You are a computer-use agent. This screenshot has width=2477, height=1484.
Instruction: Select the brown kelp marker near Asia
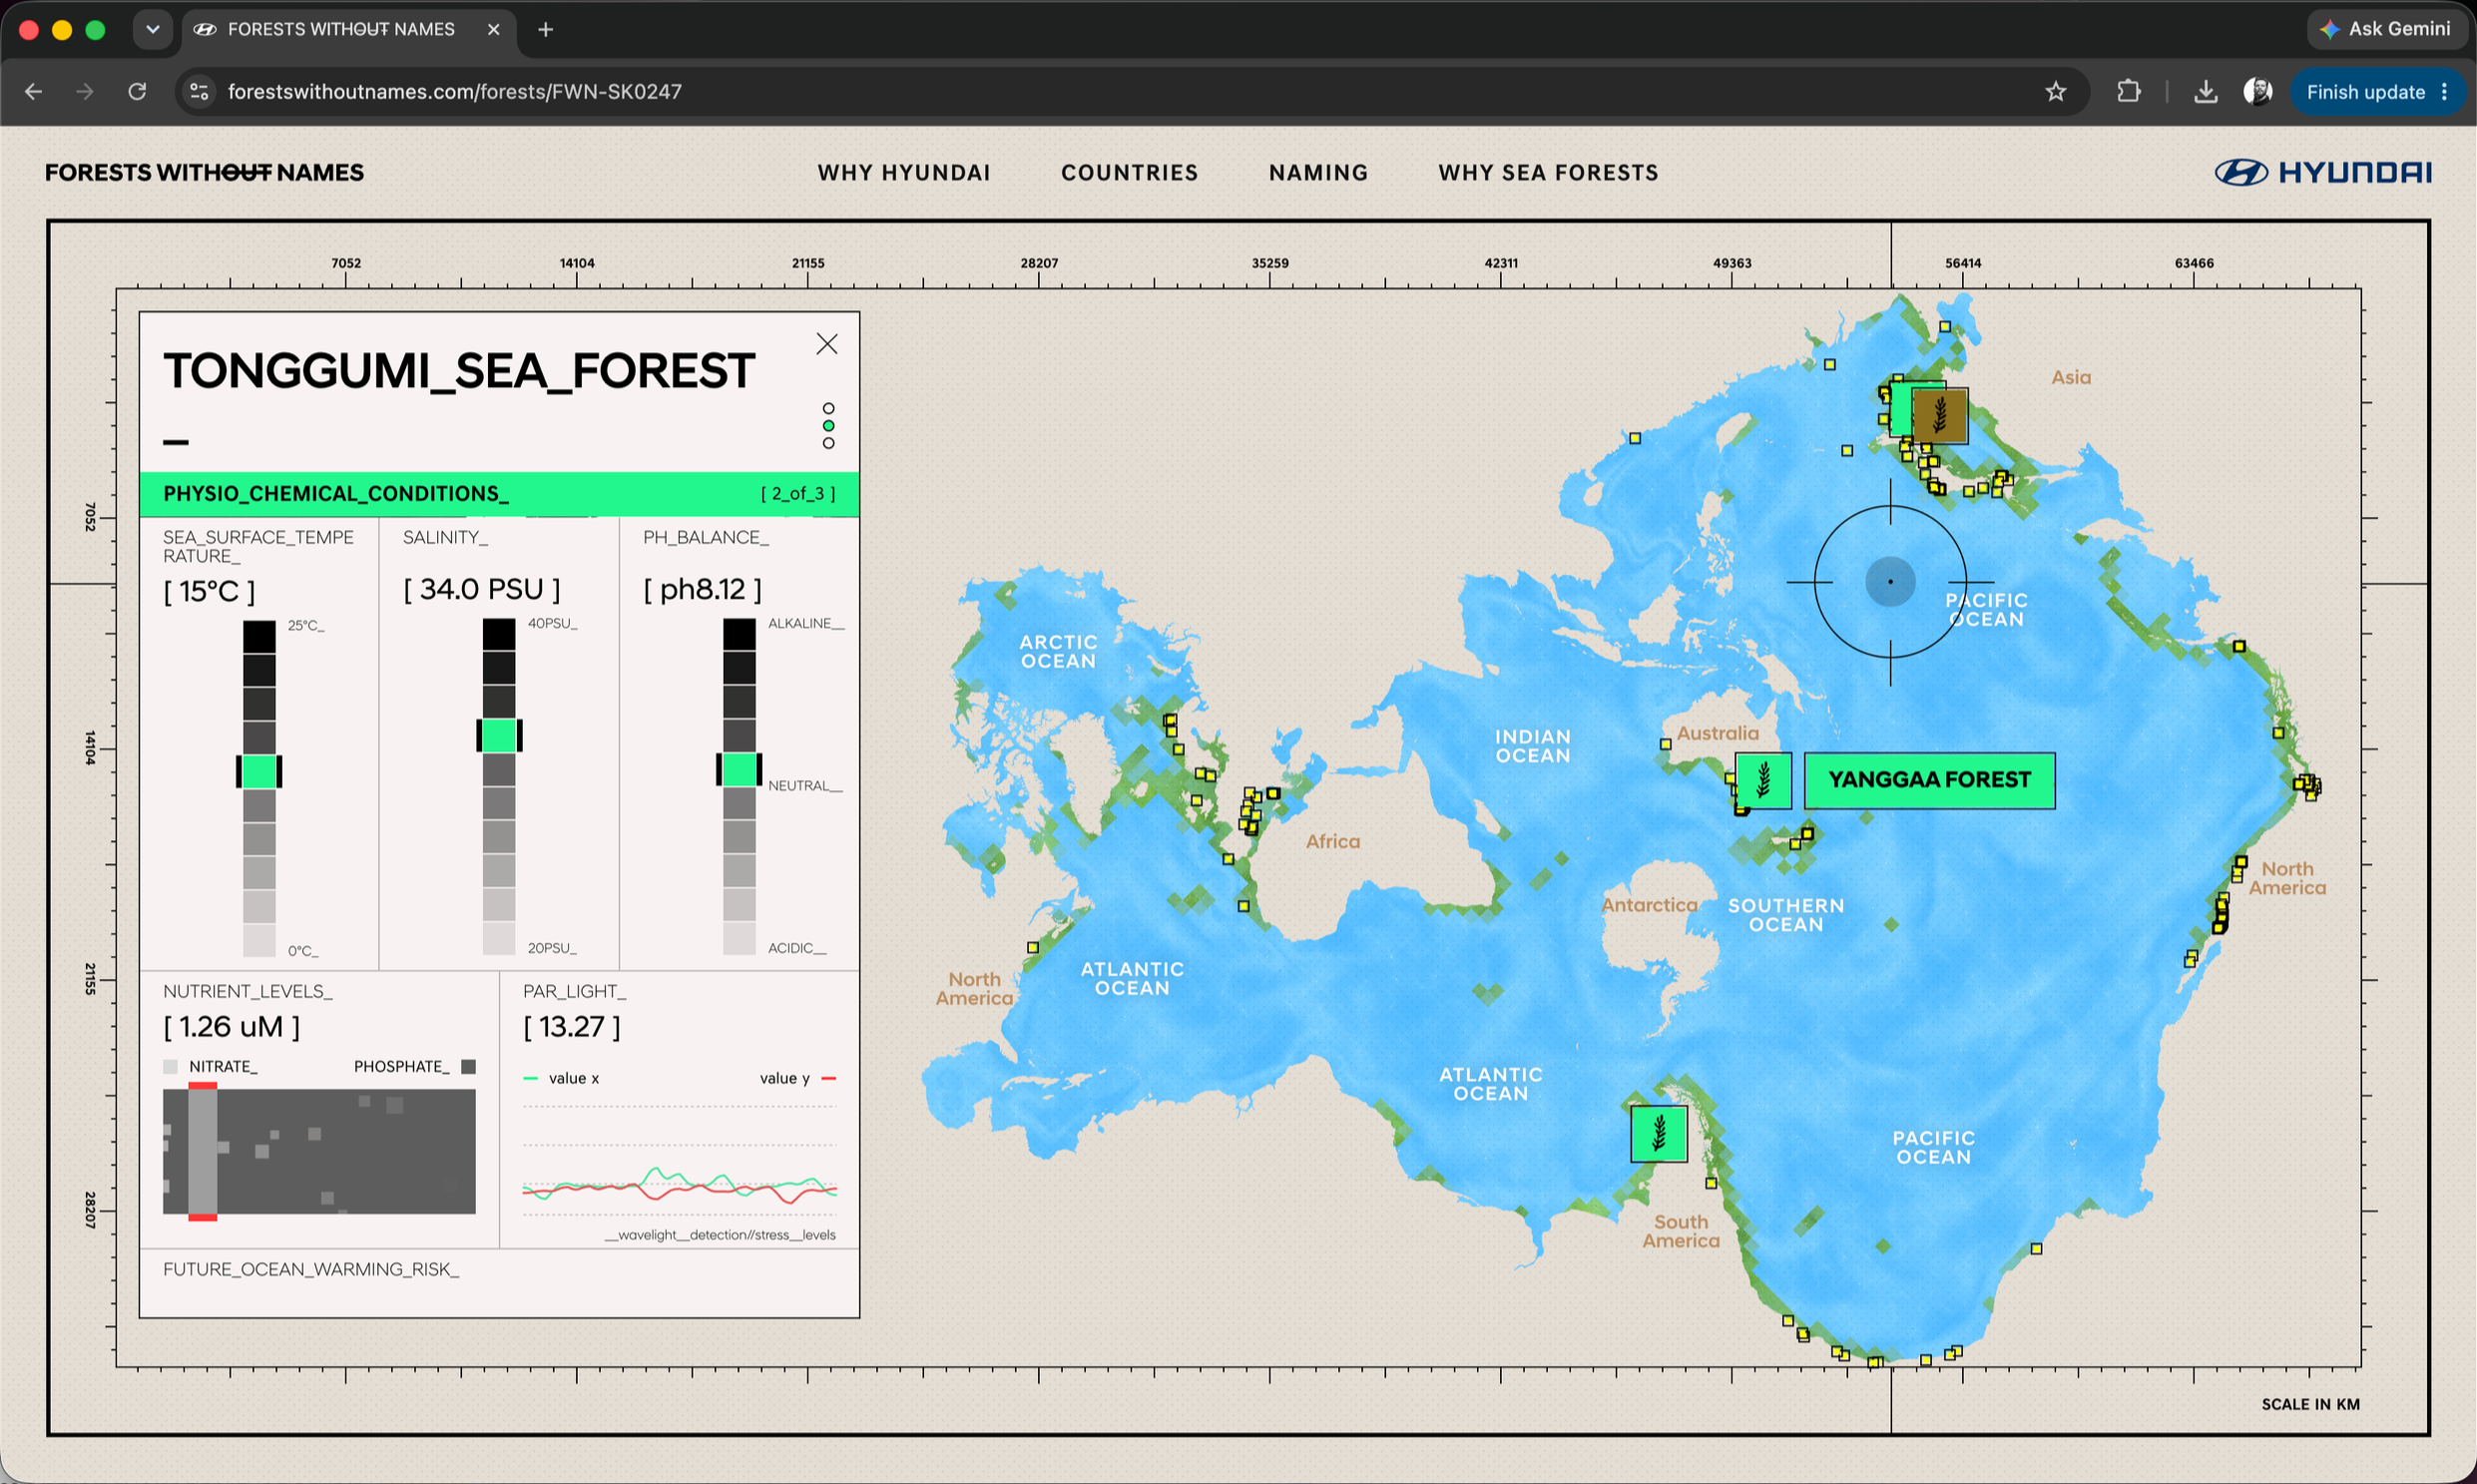click(x=1939, y=415)
